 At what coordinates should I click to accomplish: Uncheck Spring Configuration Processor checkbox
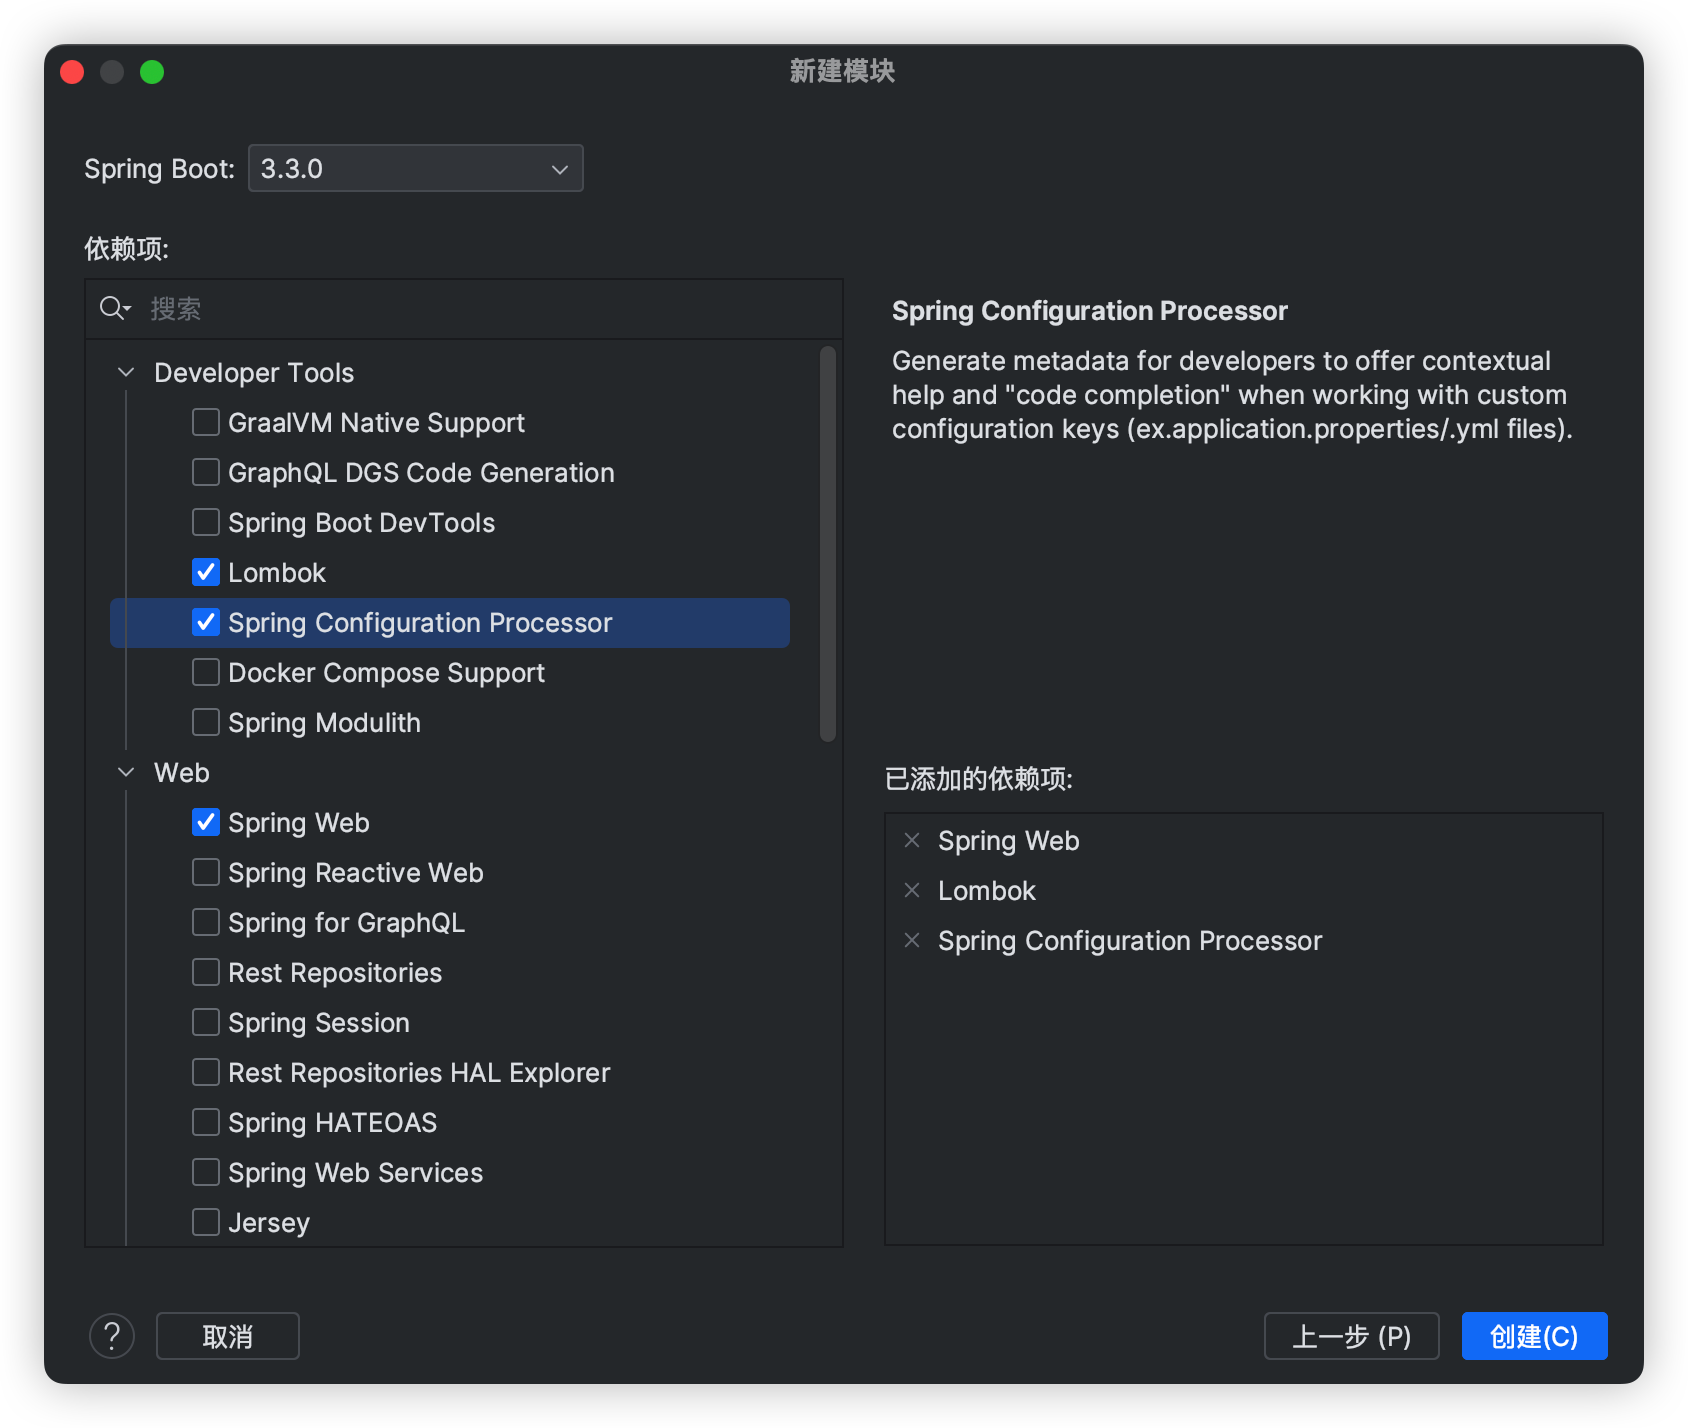click(x=206, y=622)
